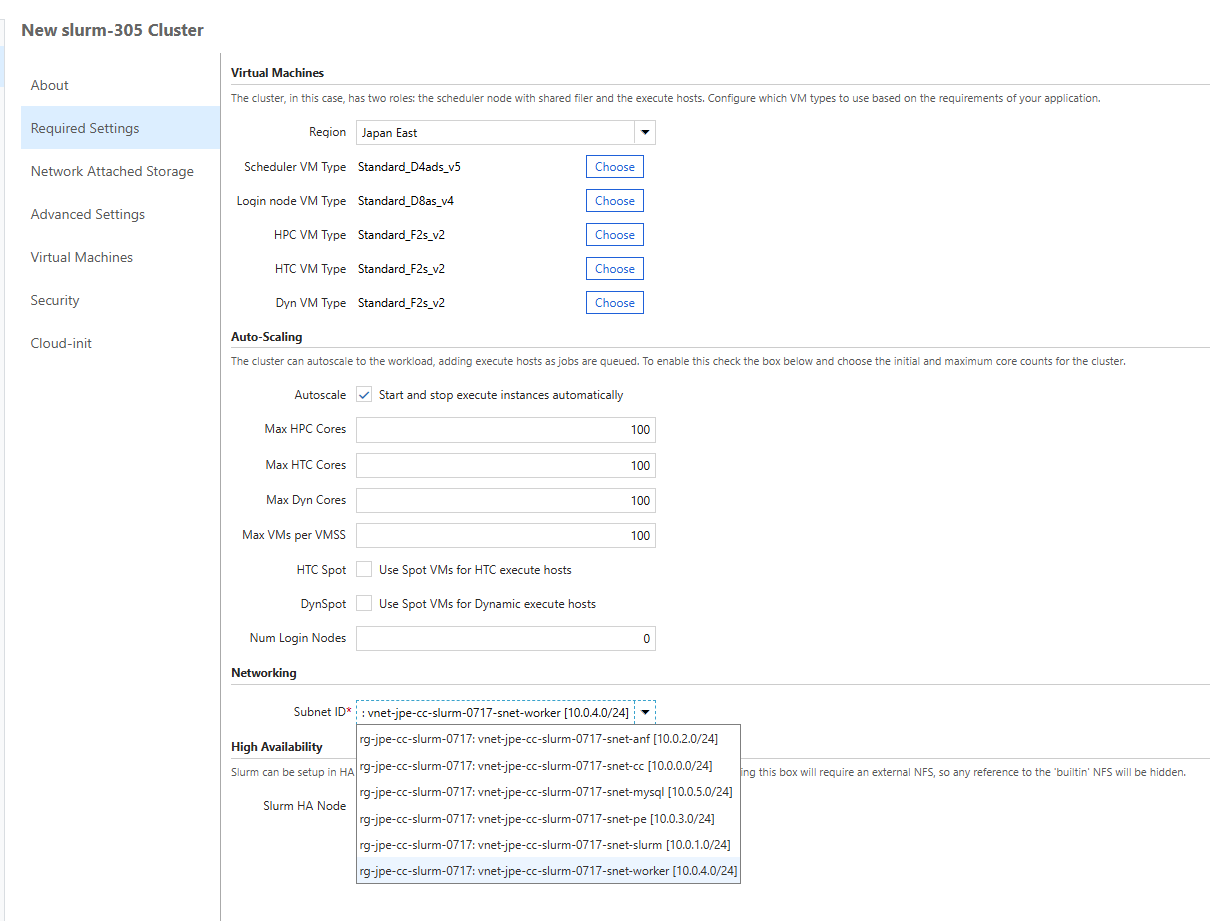Enable Spot VMs for HTC execute hosts
The image size is (1210, 921).
364,570
